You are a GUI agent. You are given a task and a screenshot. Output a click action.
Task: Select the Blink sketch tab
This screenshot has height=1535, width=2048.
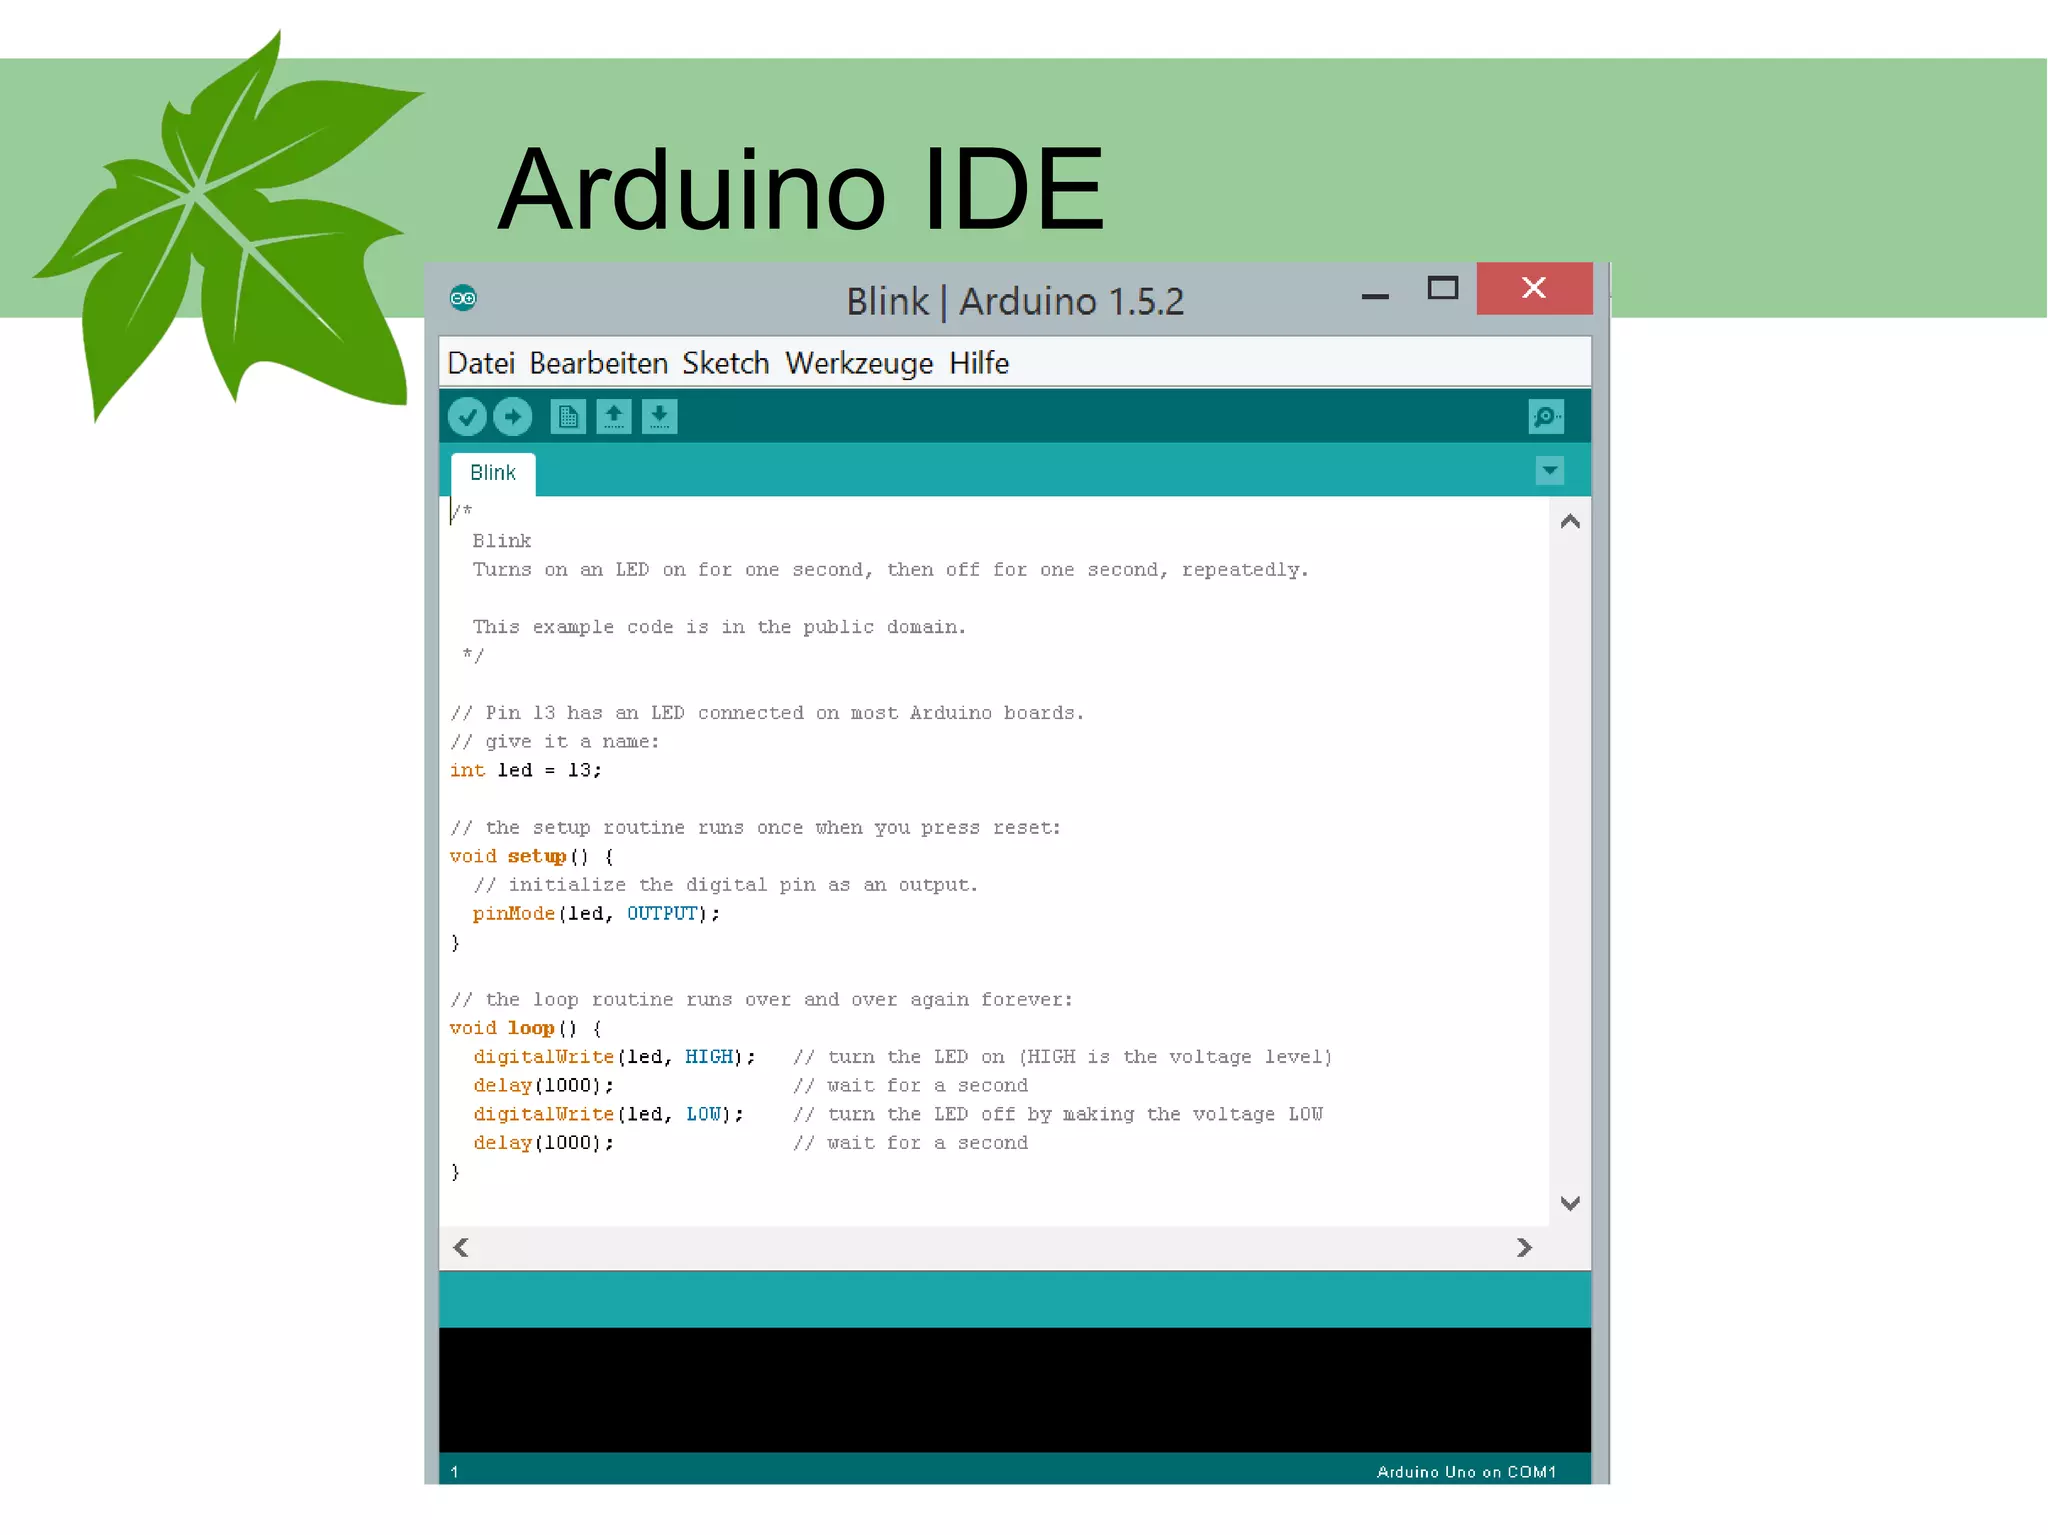pyautogui.click(x=493, y=473)
